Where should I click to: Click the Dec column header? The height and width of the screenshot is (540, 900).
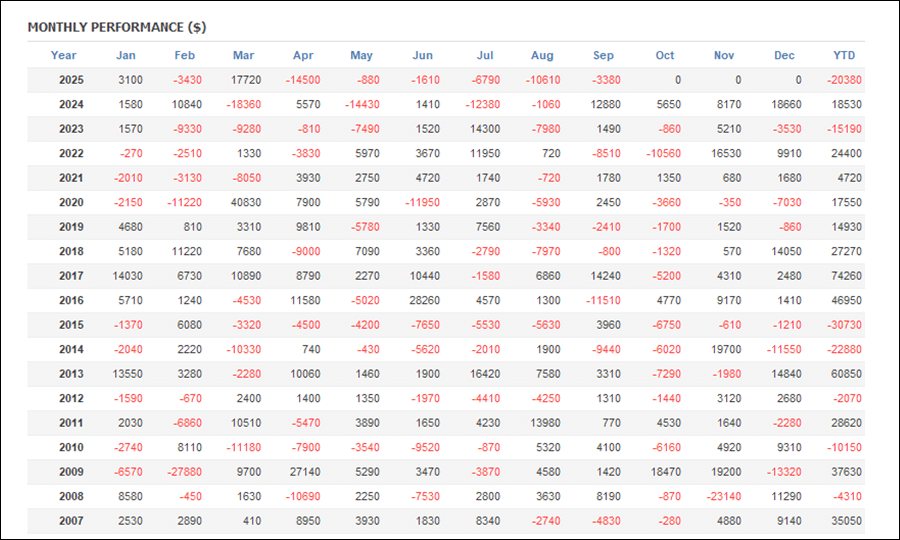coord(784,55)
